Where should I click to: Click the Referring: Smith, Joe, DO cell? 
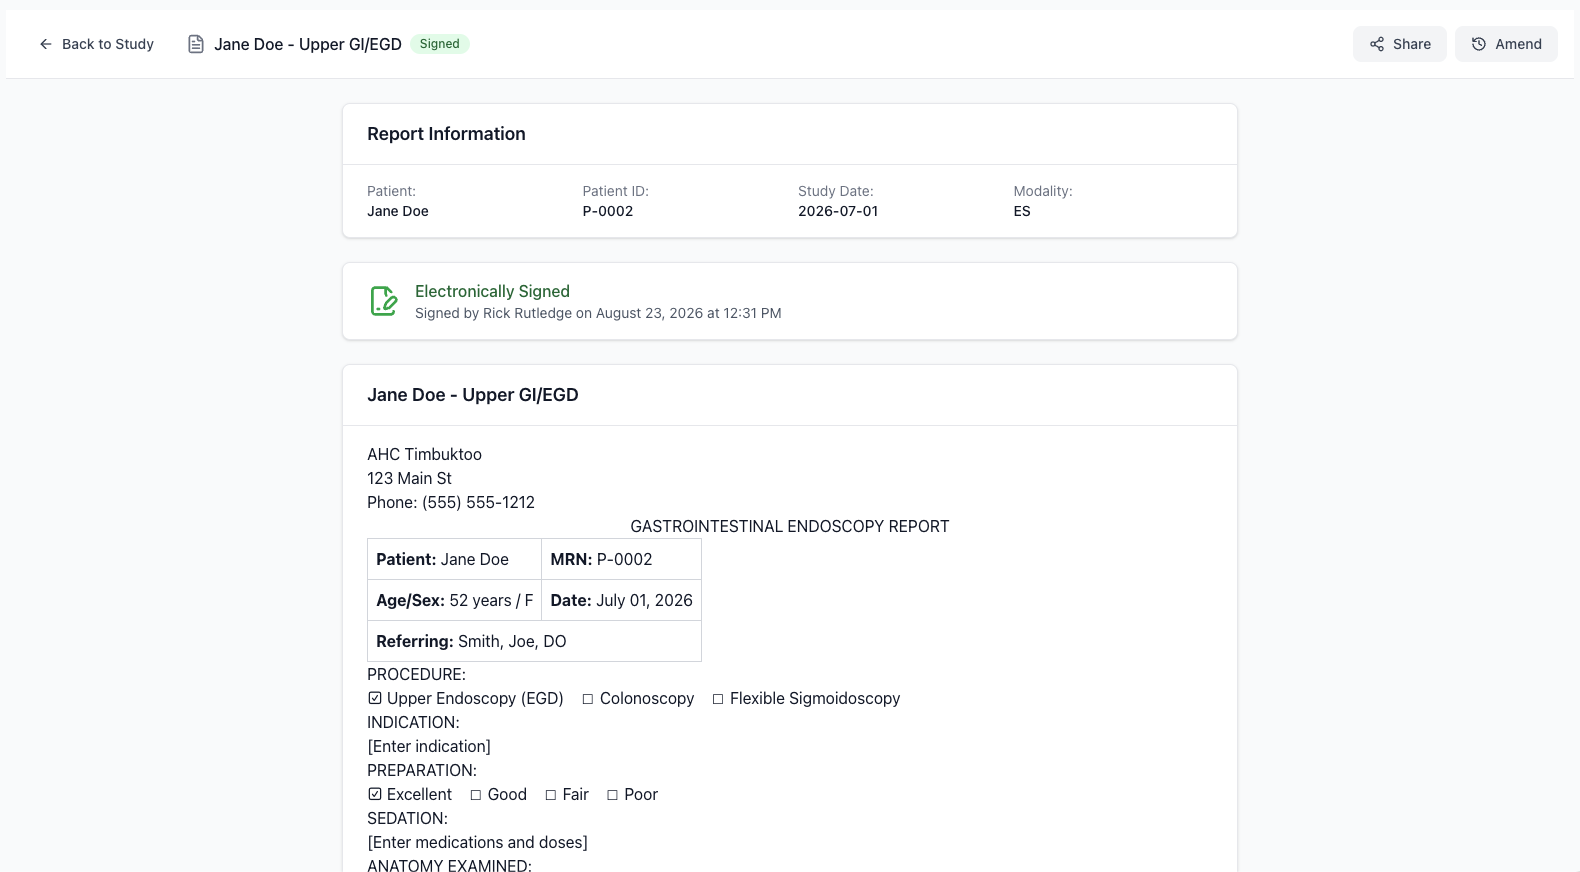tap(534, 641)
